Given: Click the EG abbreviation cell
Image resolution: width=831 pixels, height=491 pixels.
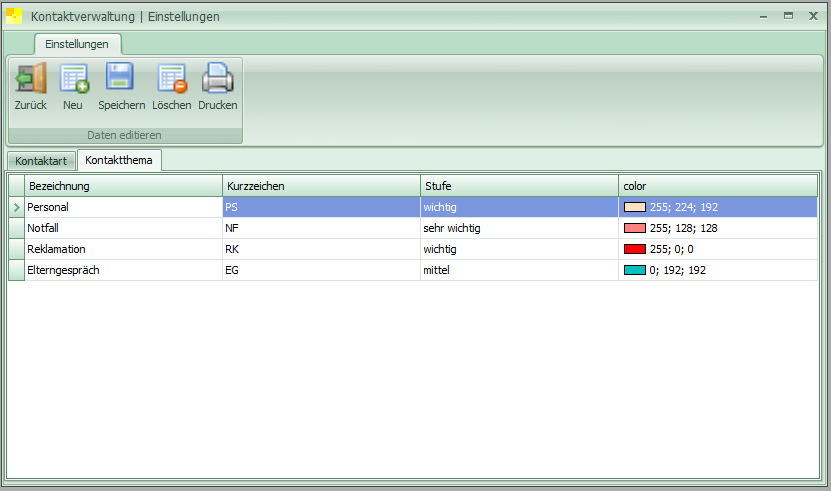Looking at the screenshot, I should point(320,270).
